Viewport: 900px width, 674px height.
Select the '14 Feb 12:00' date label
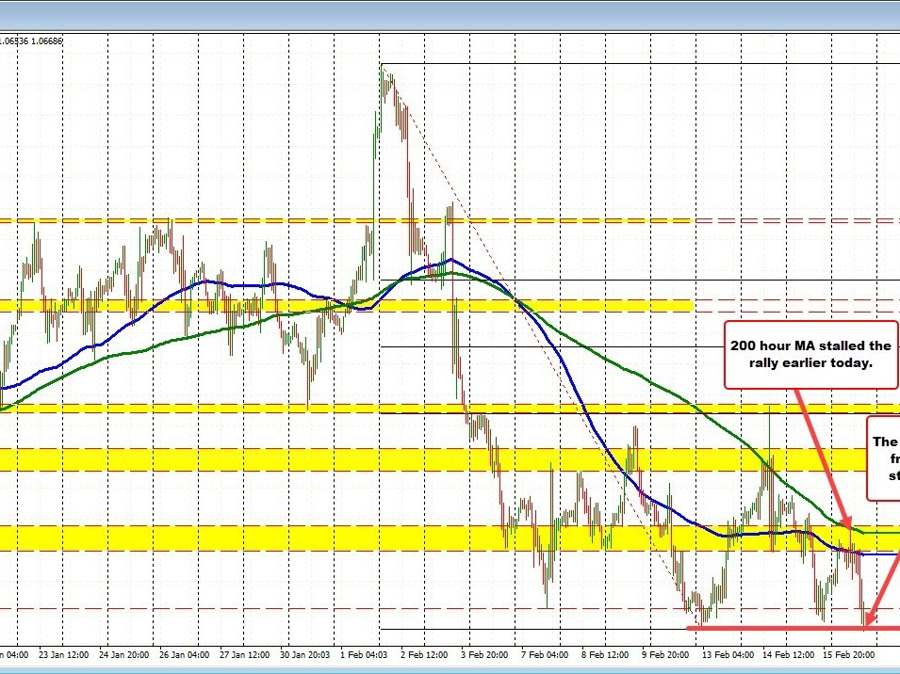coord(790,655)
